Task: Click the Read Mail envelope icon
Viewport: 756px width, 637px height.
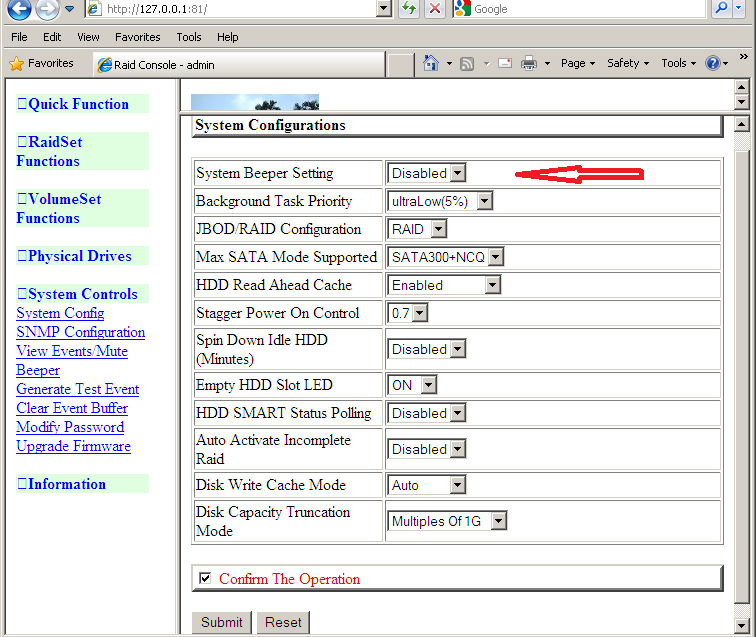Action: (x=505, y=63)
